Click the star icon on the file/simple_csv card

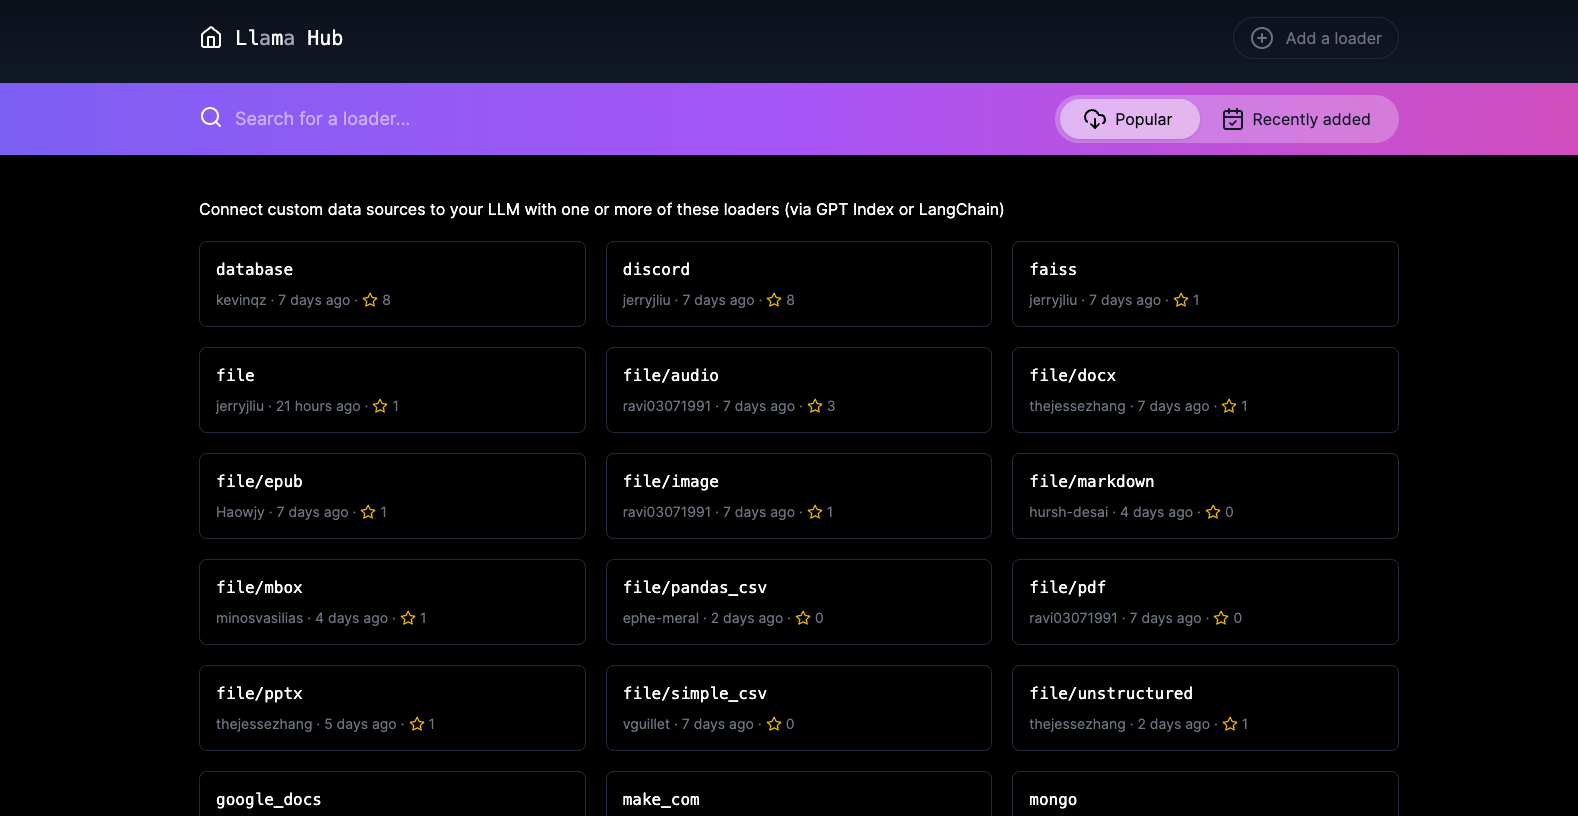[774, 724]
